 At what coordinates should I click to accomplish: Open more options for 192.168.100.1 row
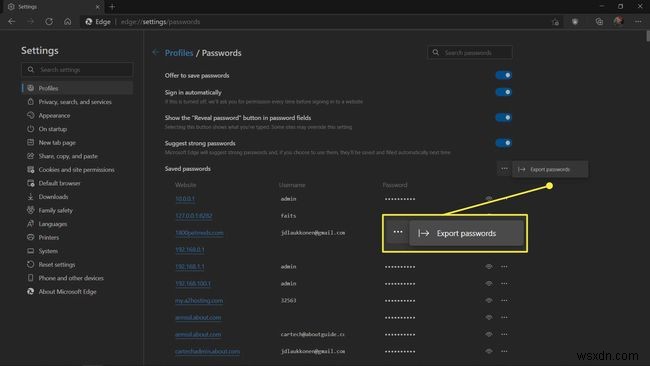coord(504,284)
